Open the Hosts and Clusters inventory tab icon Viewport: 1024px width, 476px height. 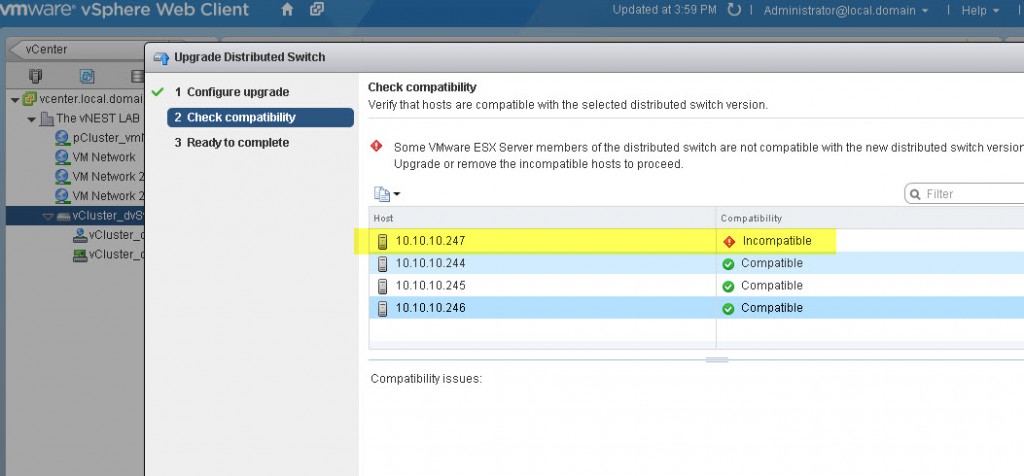36,76
